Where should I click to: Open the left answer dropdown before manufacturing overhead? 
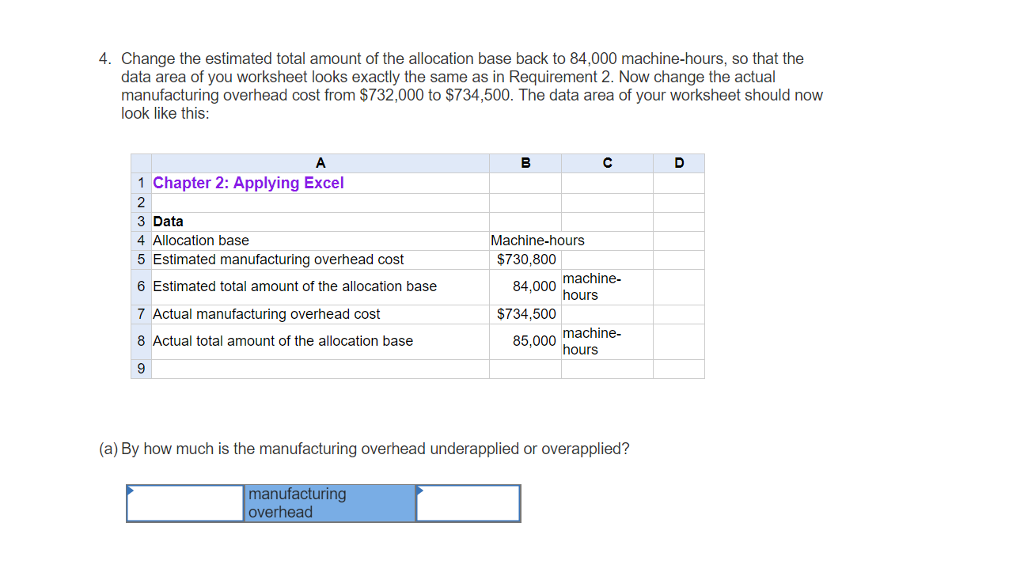(185, 503)
